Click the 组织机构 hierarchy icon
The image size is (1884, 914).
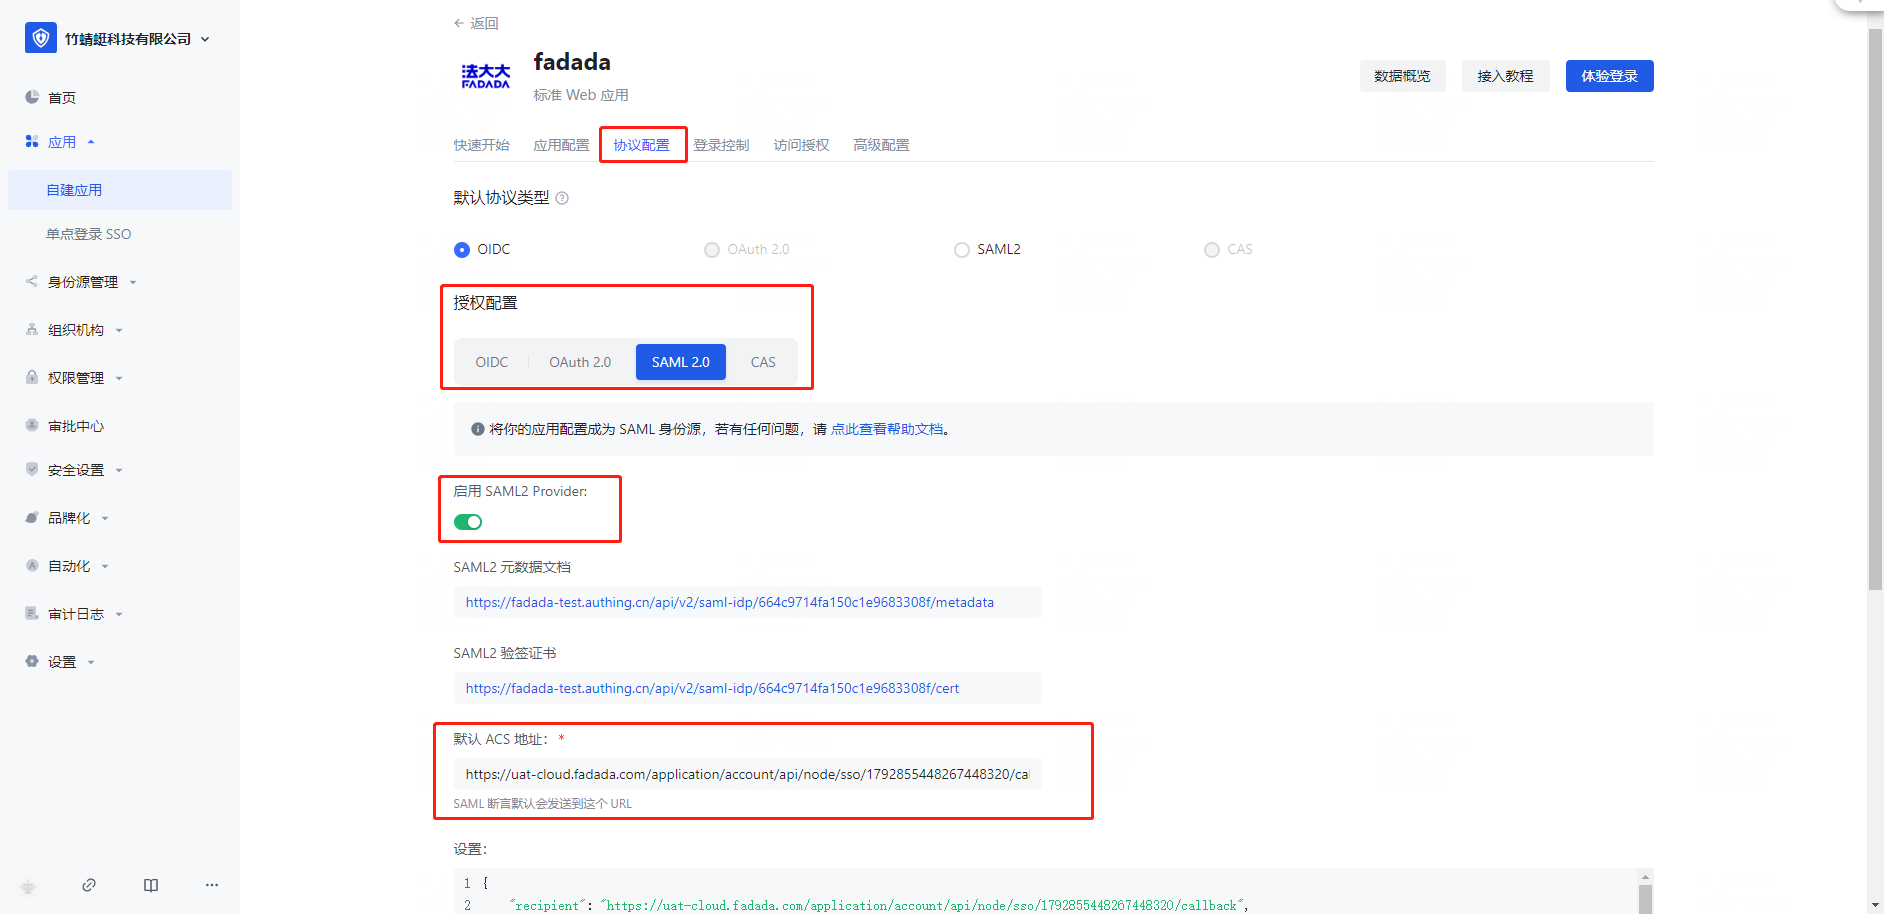point(32,330)
